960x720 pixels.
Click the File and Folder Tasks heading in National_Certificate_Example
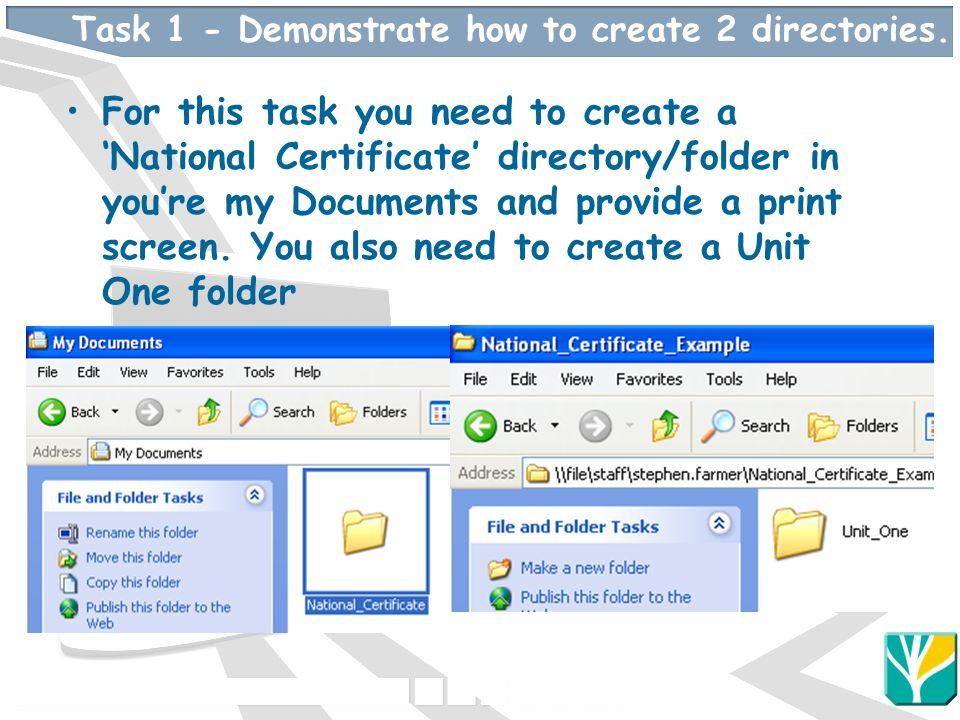coord(573,527)
